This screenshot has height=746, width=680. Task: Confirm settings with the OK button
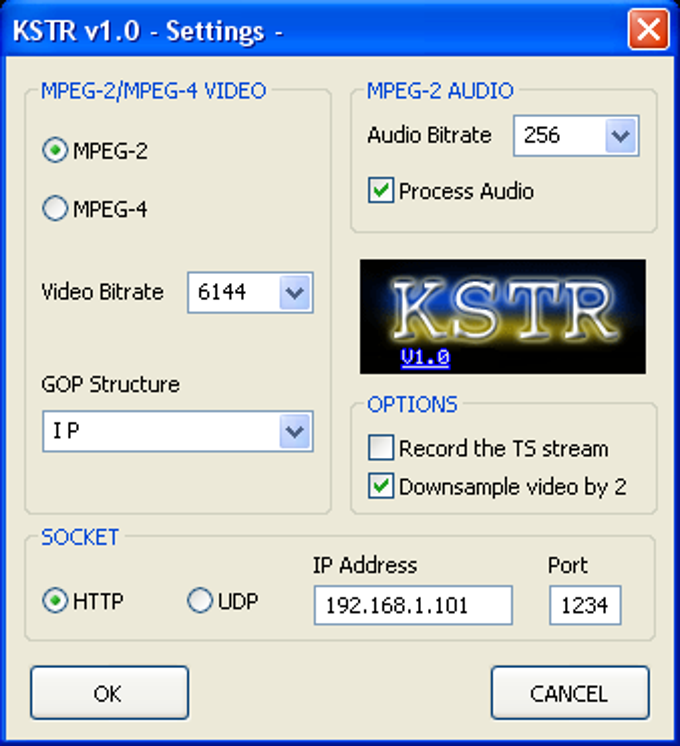[x=109, y=693]
